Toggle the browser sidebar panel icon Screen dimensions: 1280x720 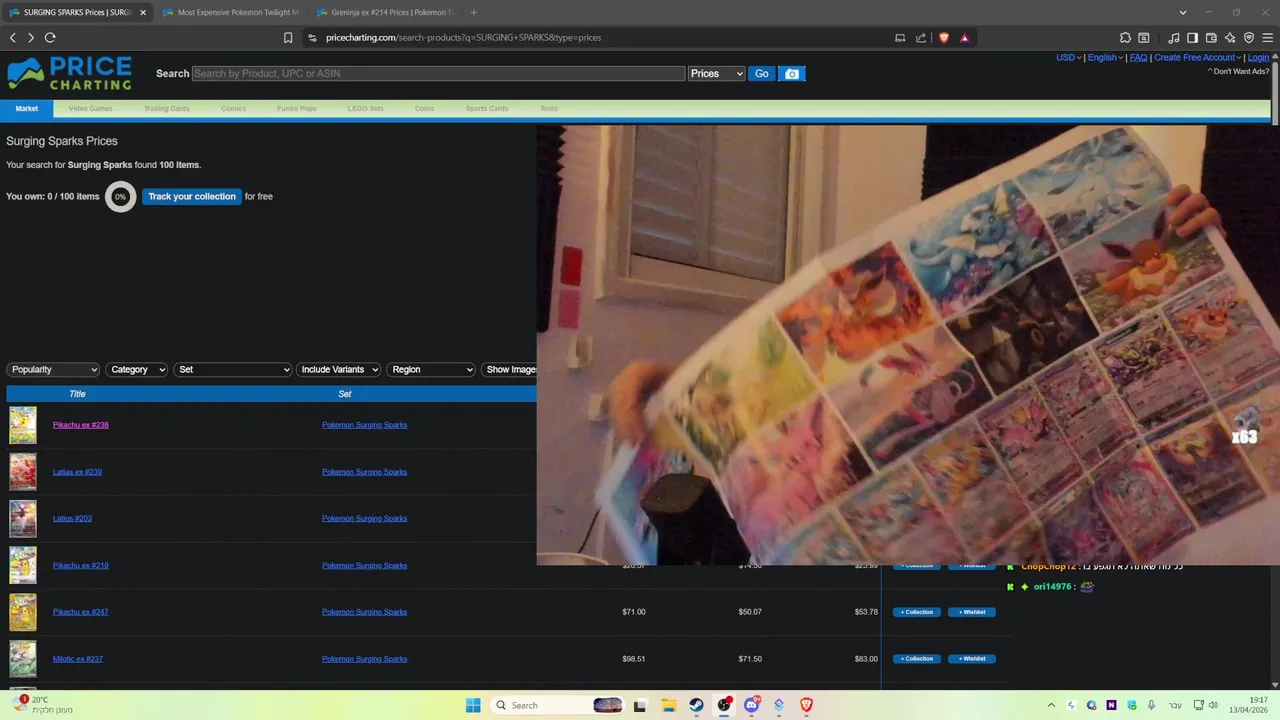coord(1192,38)
